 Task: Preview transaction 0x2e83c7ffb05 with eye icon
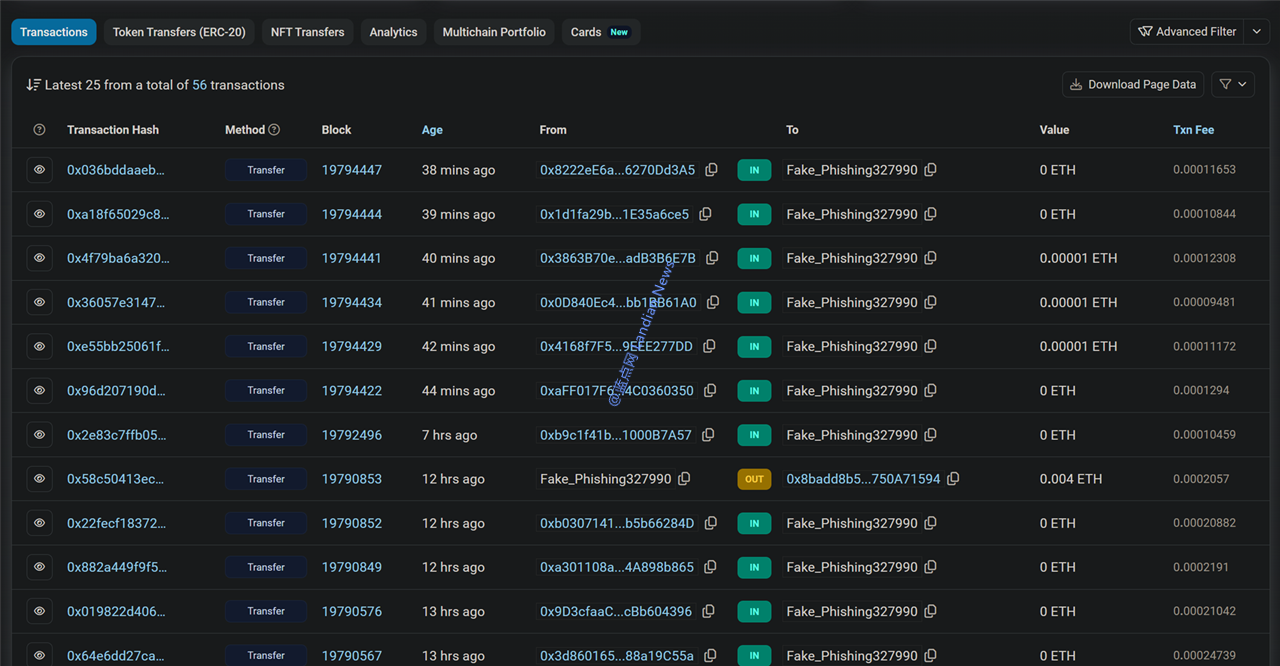pyautogui.click(x=39, y=435)
